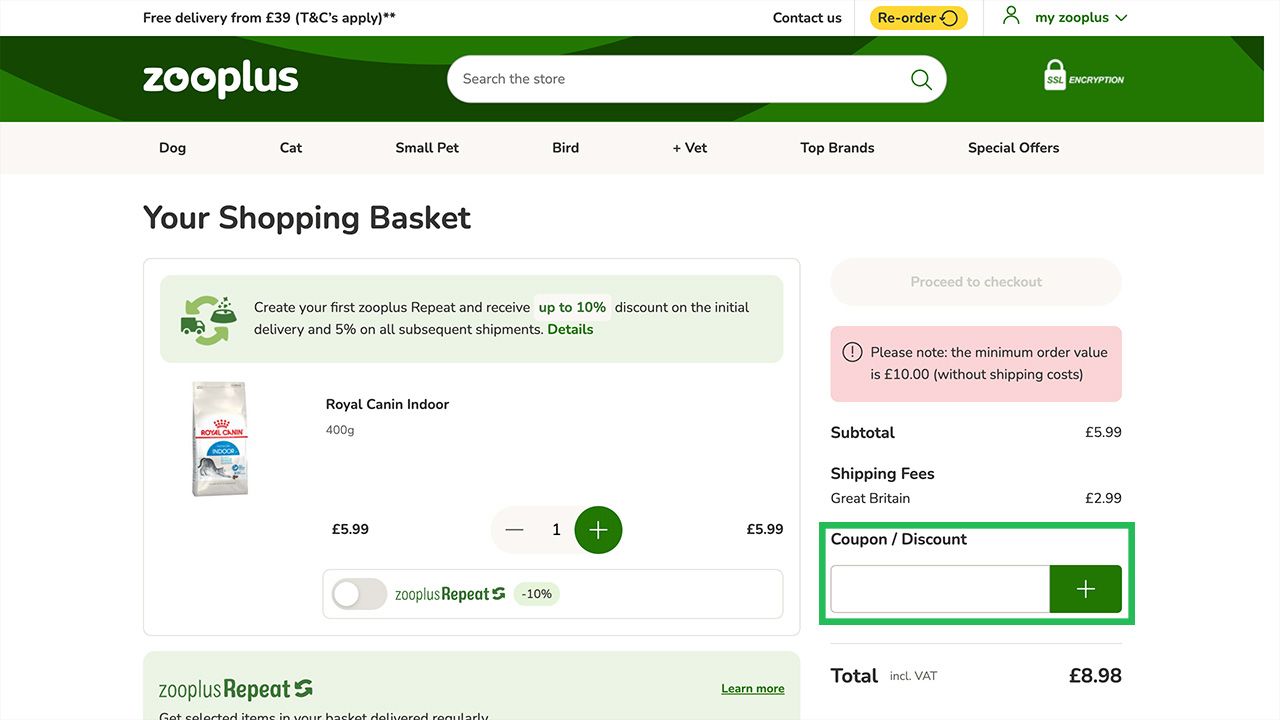Click the Royal Canin product image
The height and width of the screenshot is (720, 1280).
(219, 439)
